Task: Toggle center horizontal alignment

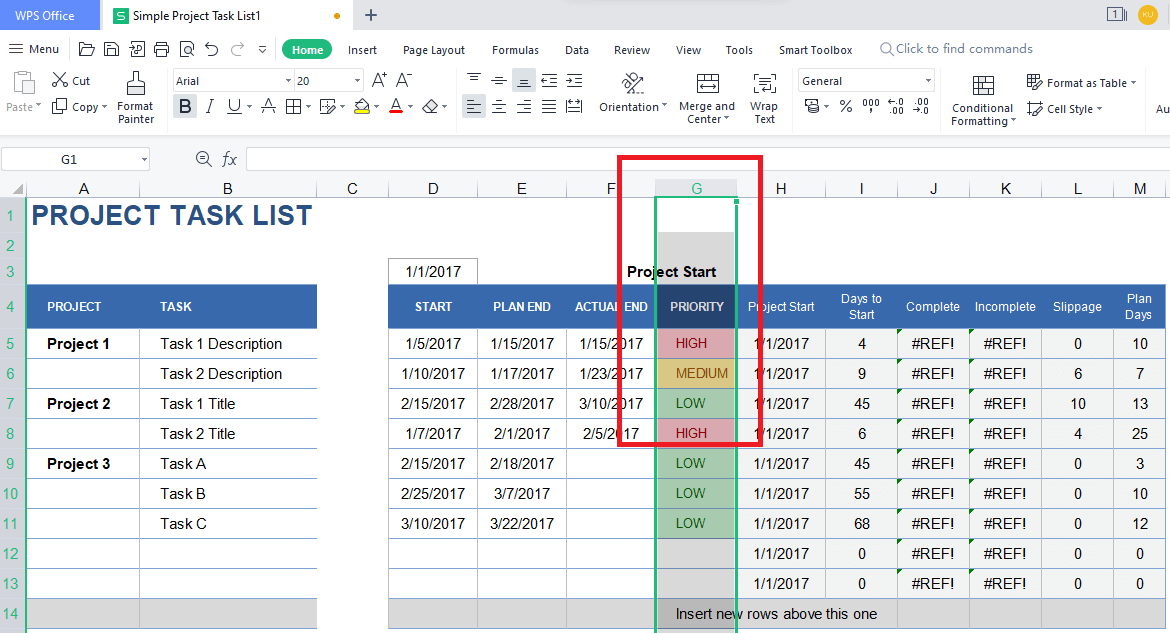Action: (499, 106)
